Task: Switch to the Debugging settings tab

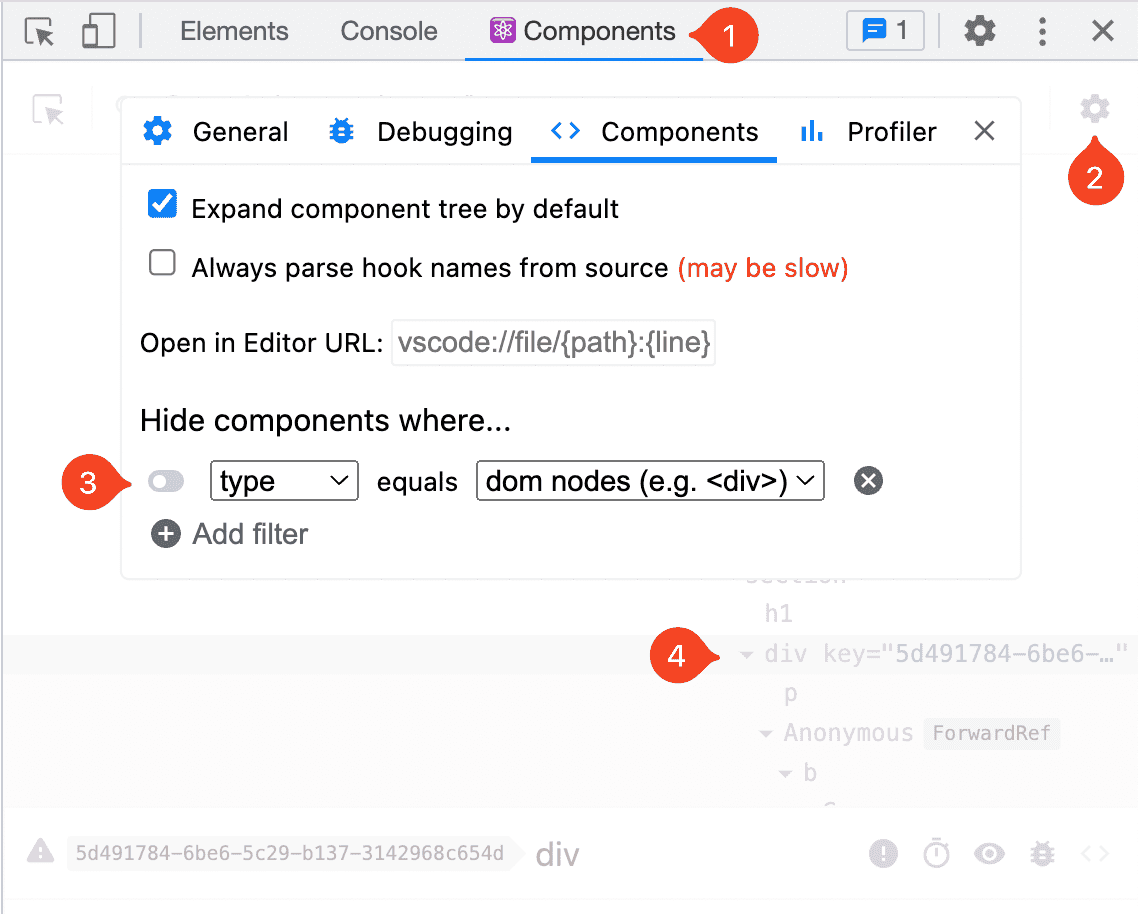Action: tap(420, 132)
